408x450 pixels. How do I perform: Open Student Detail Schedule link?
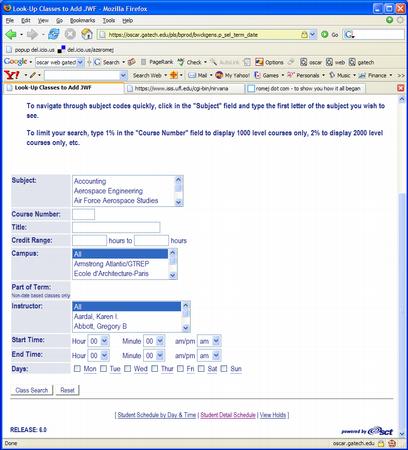click(228, 415)
